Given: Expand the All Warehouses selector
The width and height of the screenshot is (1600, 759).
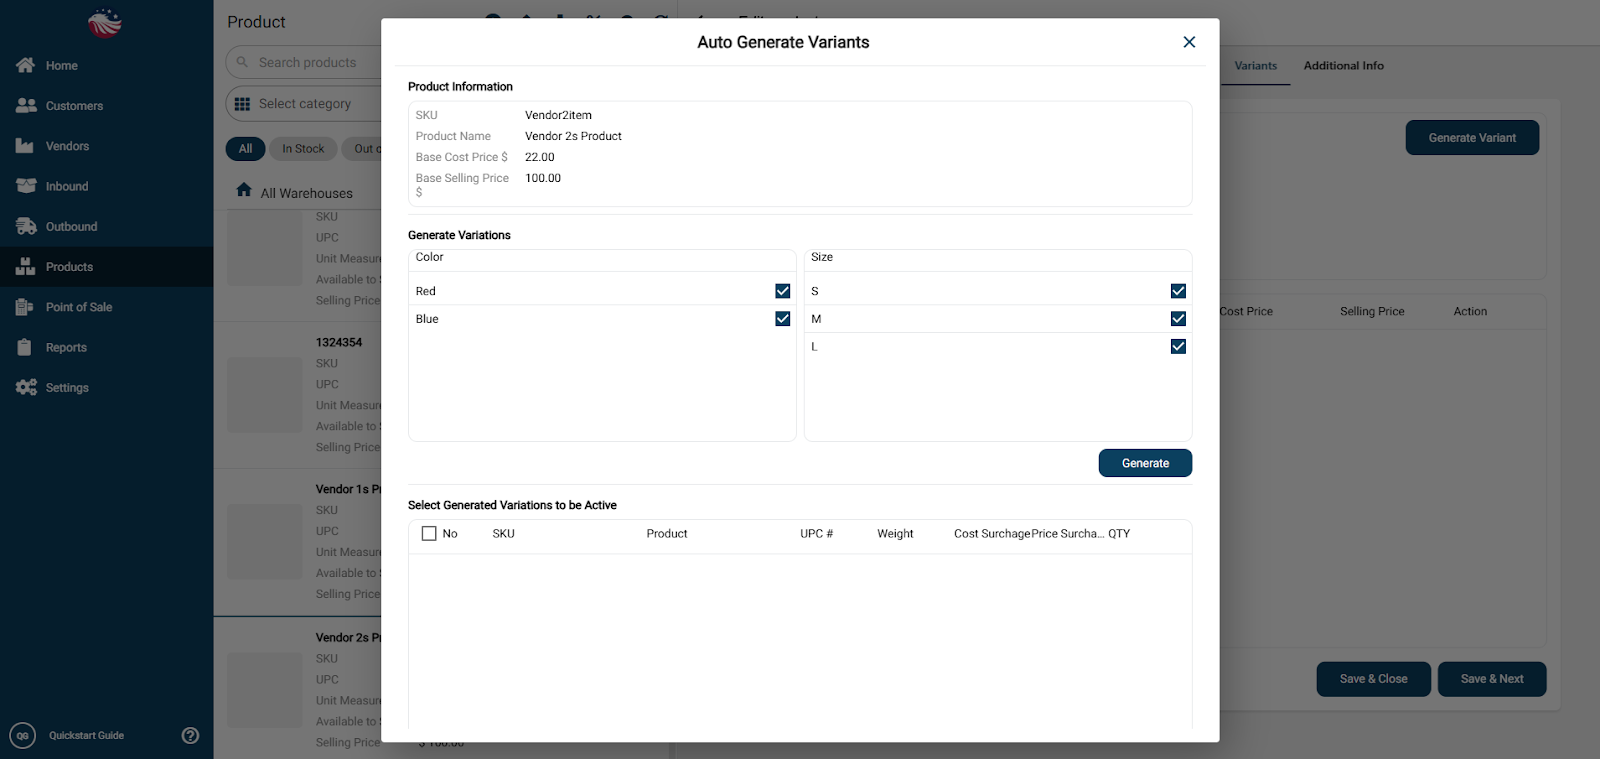Looking at the screenshot, I should 306,193.
